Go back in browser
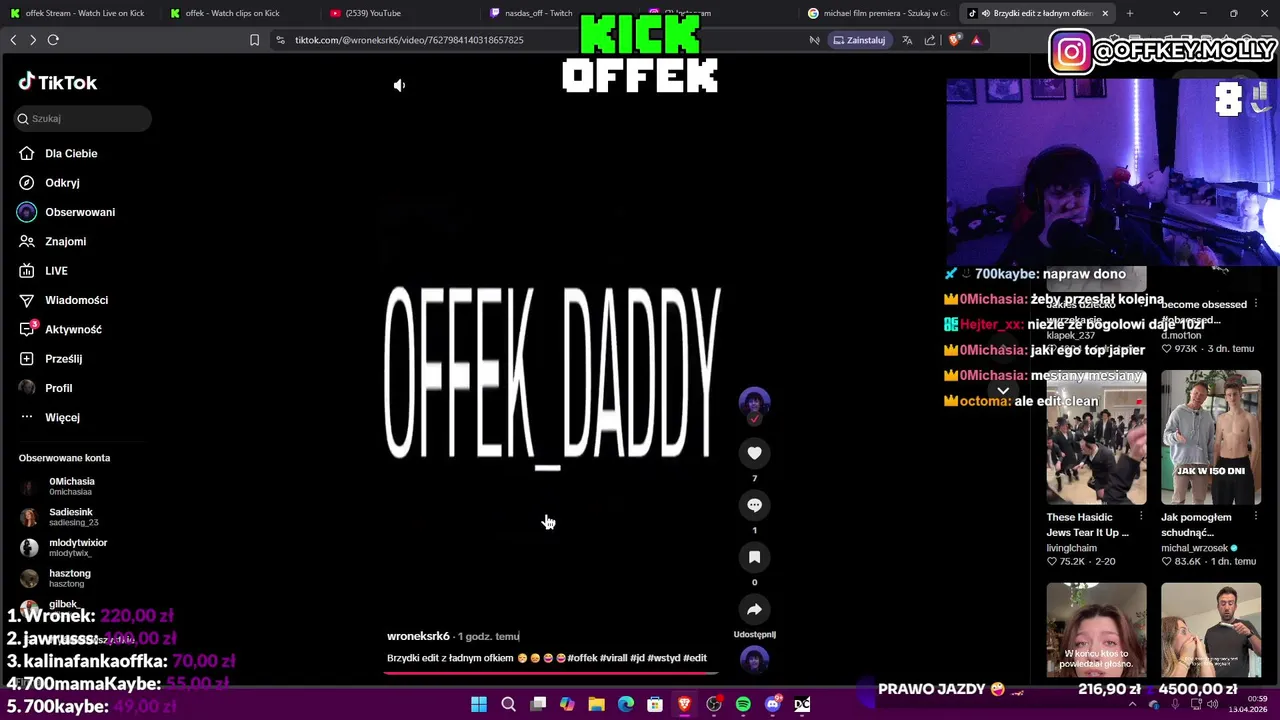Image resolution: width=1280 pixels, height=720 pixels. point(13,40)
